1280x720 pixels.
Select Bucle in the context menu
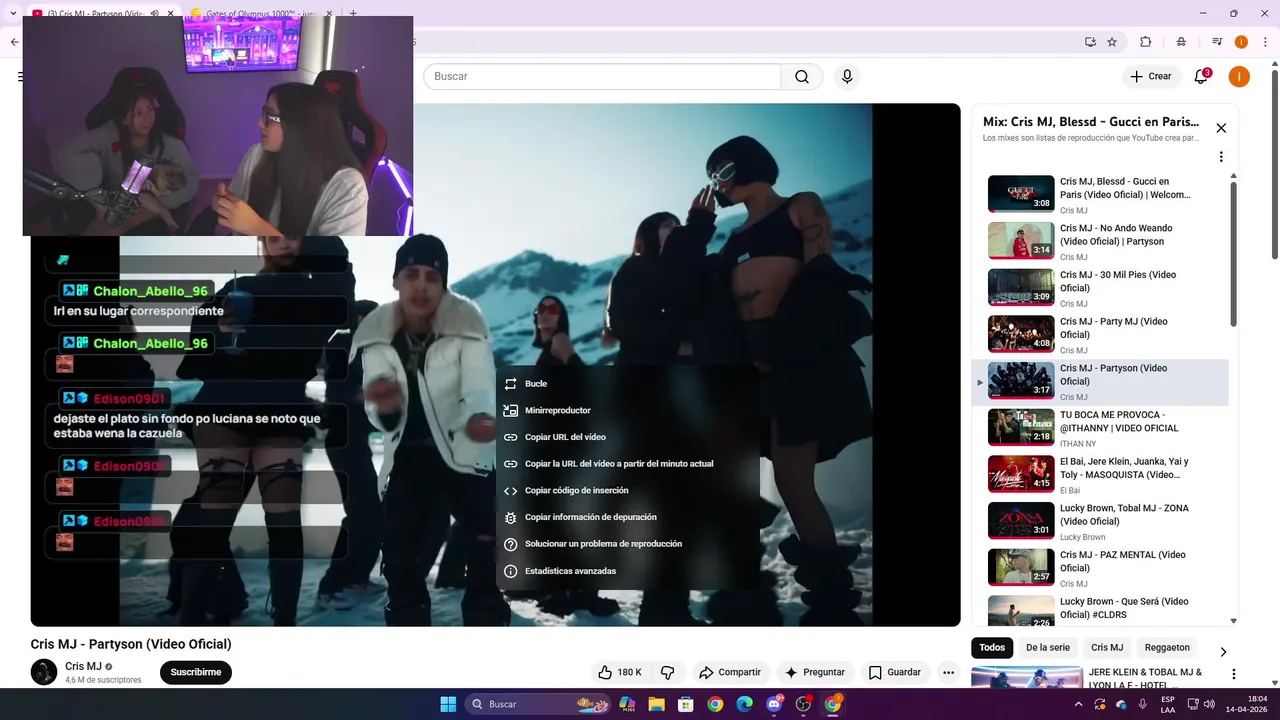coord(627,384)
